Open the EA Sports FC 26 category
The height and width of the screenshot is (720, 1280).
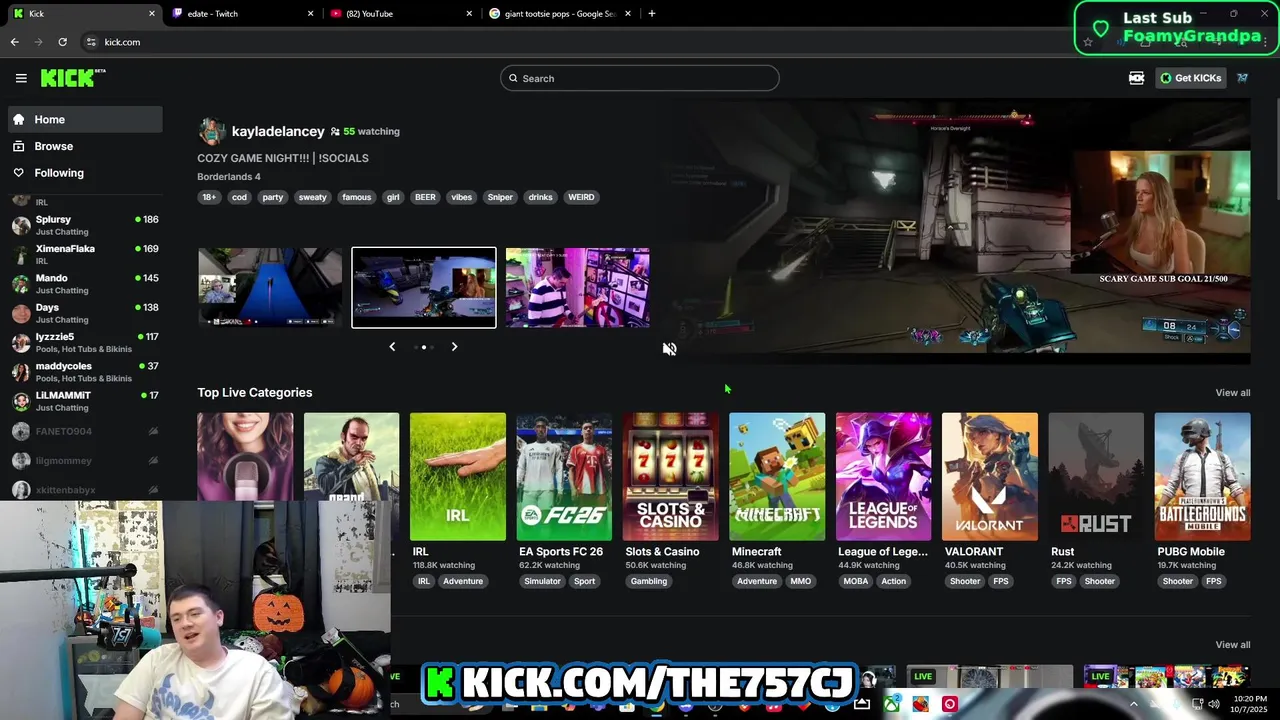[564, 476]
